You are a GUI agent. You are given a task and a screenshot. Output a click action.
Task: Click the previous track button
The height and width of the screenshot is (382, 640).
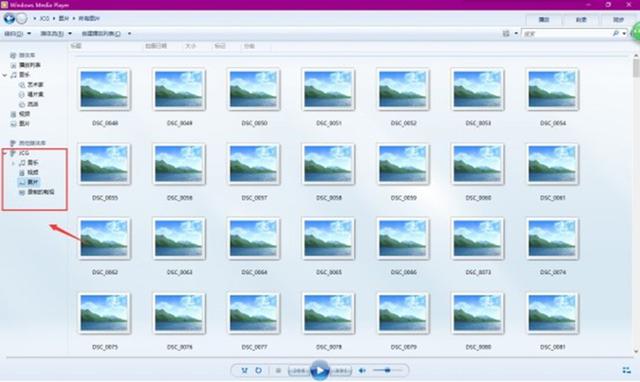click(299, 371)
